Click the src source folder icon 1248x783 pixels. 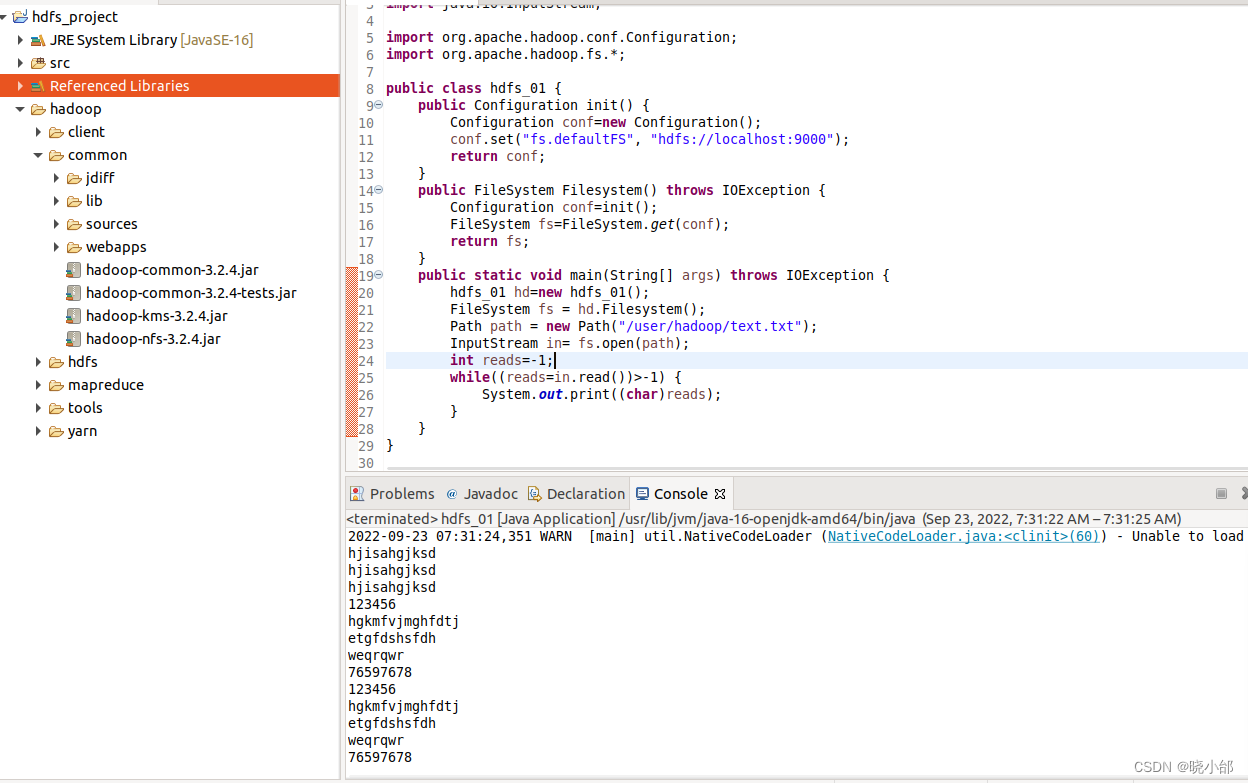(x=36, y=62)
